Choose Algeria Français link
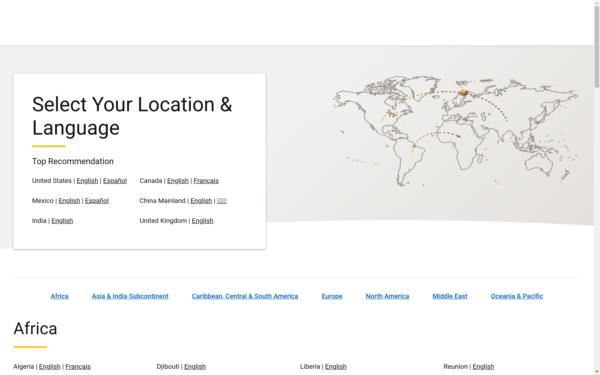Screen dimensions: 600x375 click(78, 367)
